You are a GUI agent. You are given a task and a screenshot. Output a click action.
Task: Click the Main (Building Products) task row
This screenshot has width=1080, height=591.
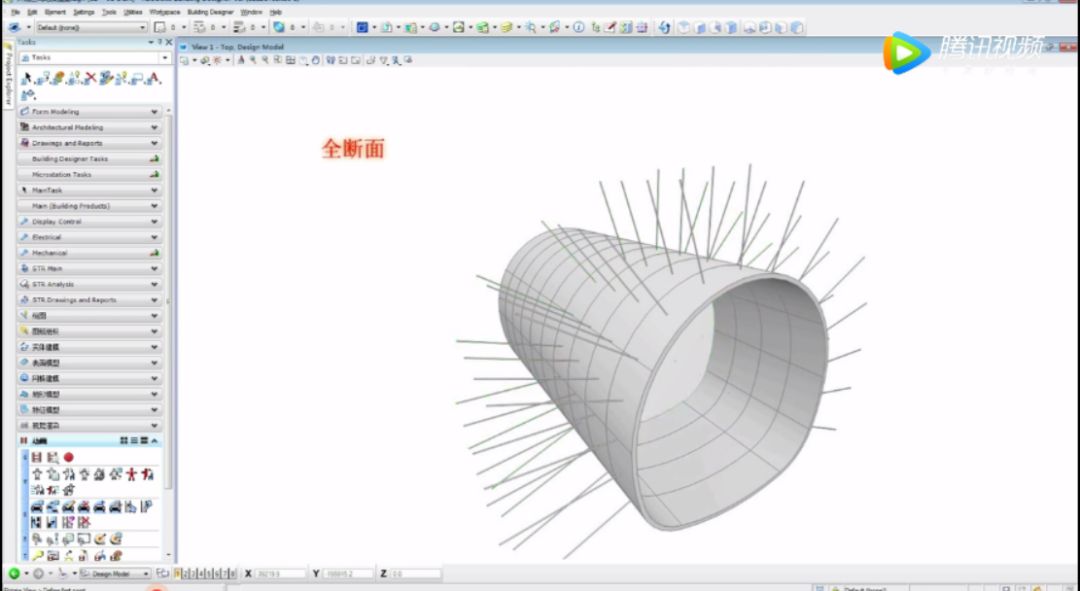pyautogui.click(x=90, y=206)
